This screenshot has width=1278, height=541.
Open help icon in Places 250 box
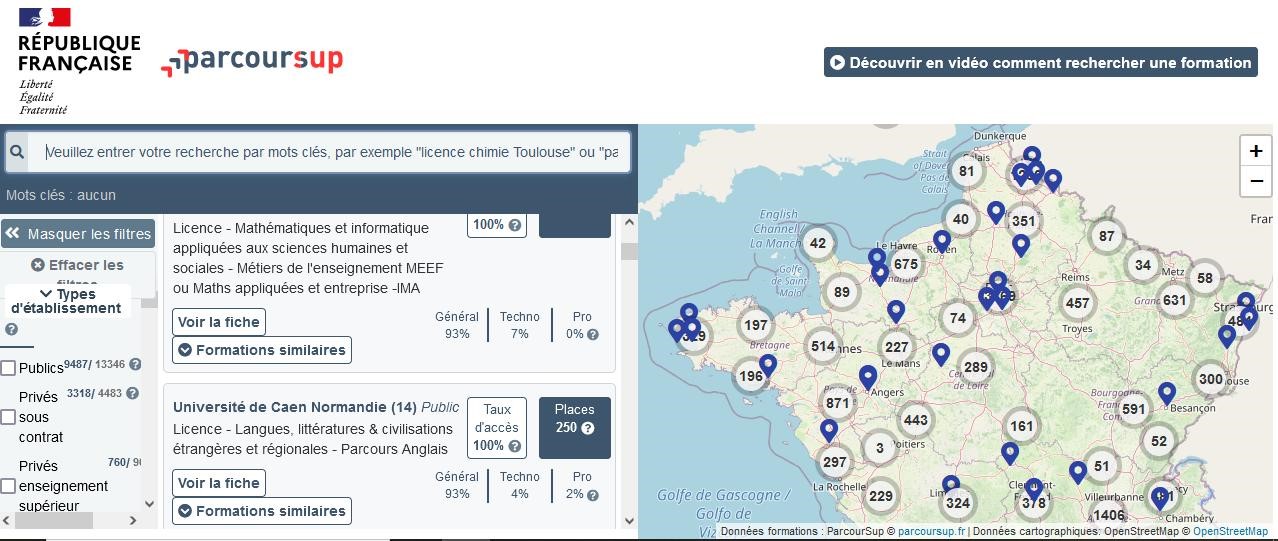coord(588,428)
